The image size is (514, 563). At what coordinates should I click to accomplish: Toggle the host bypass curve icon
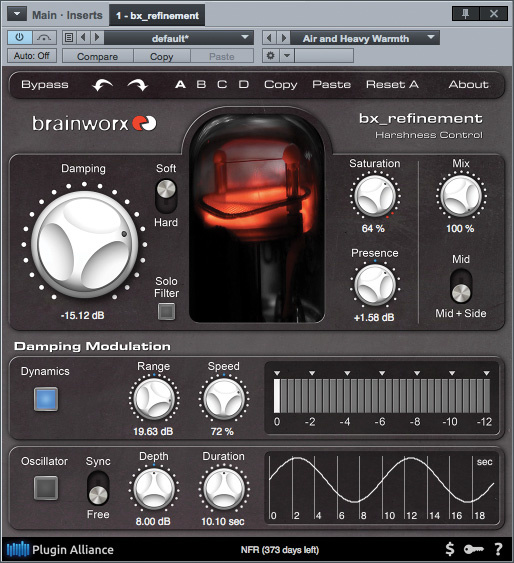click(x=44, y=37)
